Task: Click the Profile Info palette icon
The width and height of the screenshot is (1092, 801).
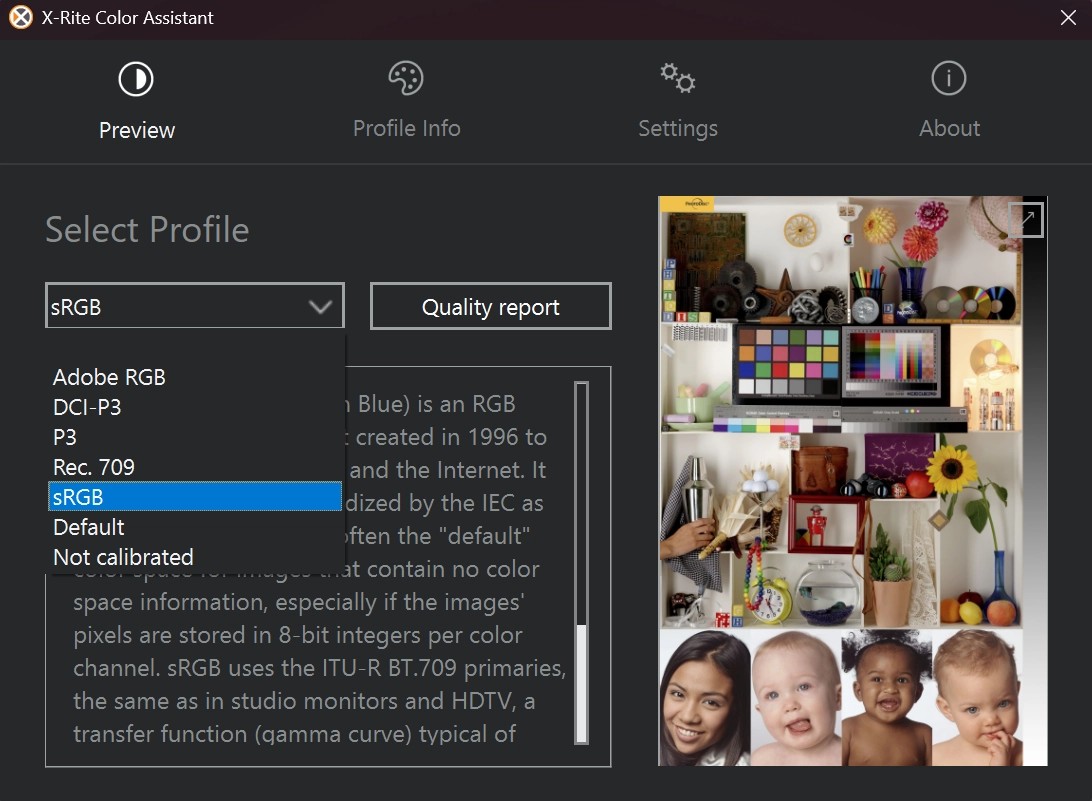Action: 406,78
